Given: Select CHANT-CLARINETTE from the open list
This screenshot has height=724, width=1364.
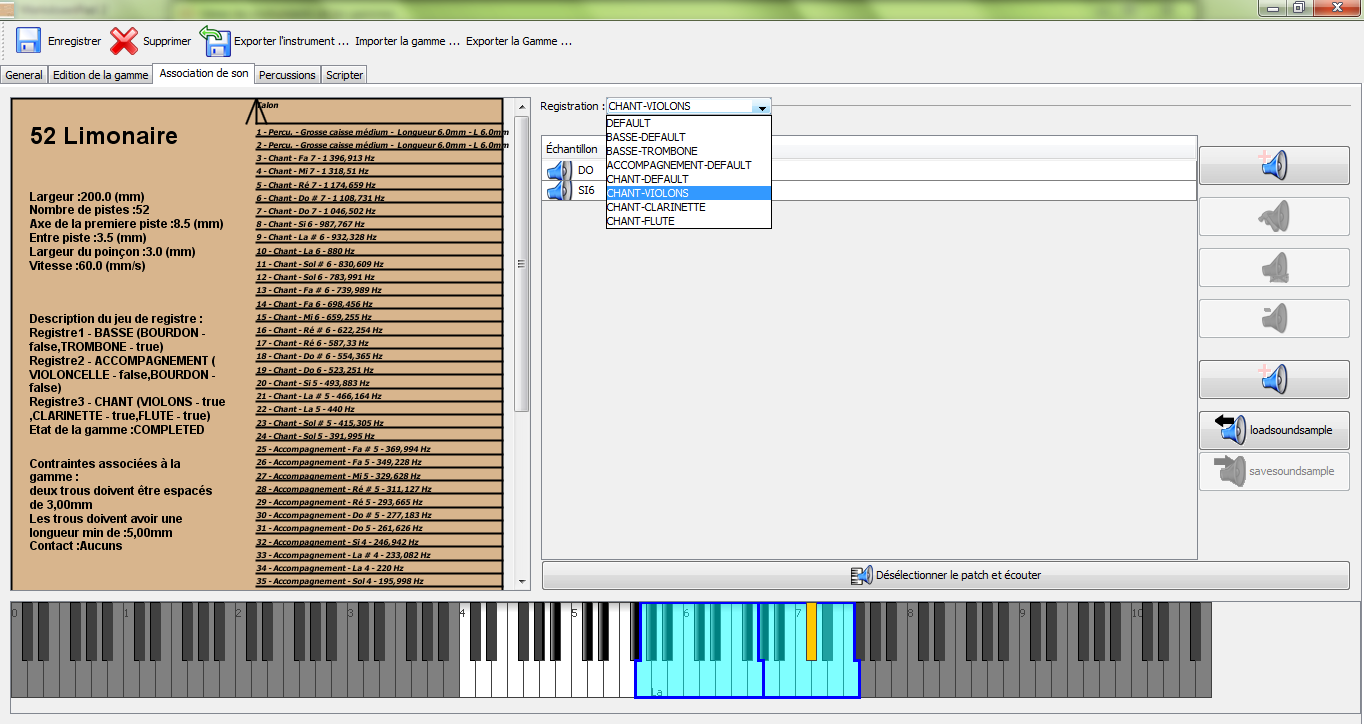Looking at the screenshot, I should (657, 208).
